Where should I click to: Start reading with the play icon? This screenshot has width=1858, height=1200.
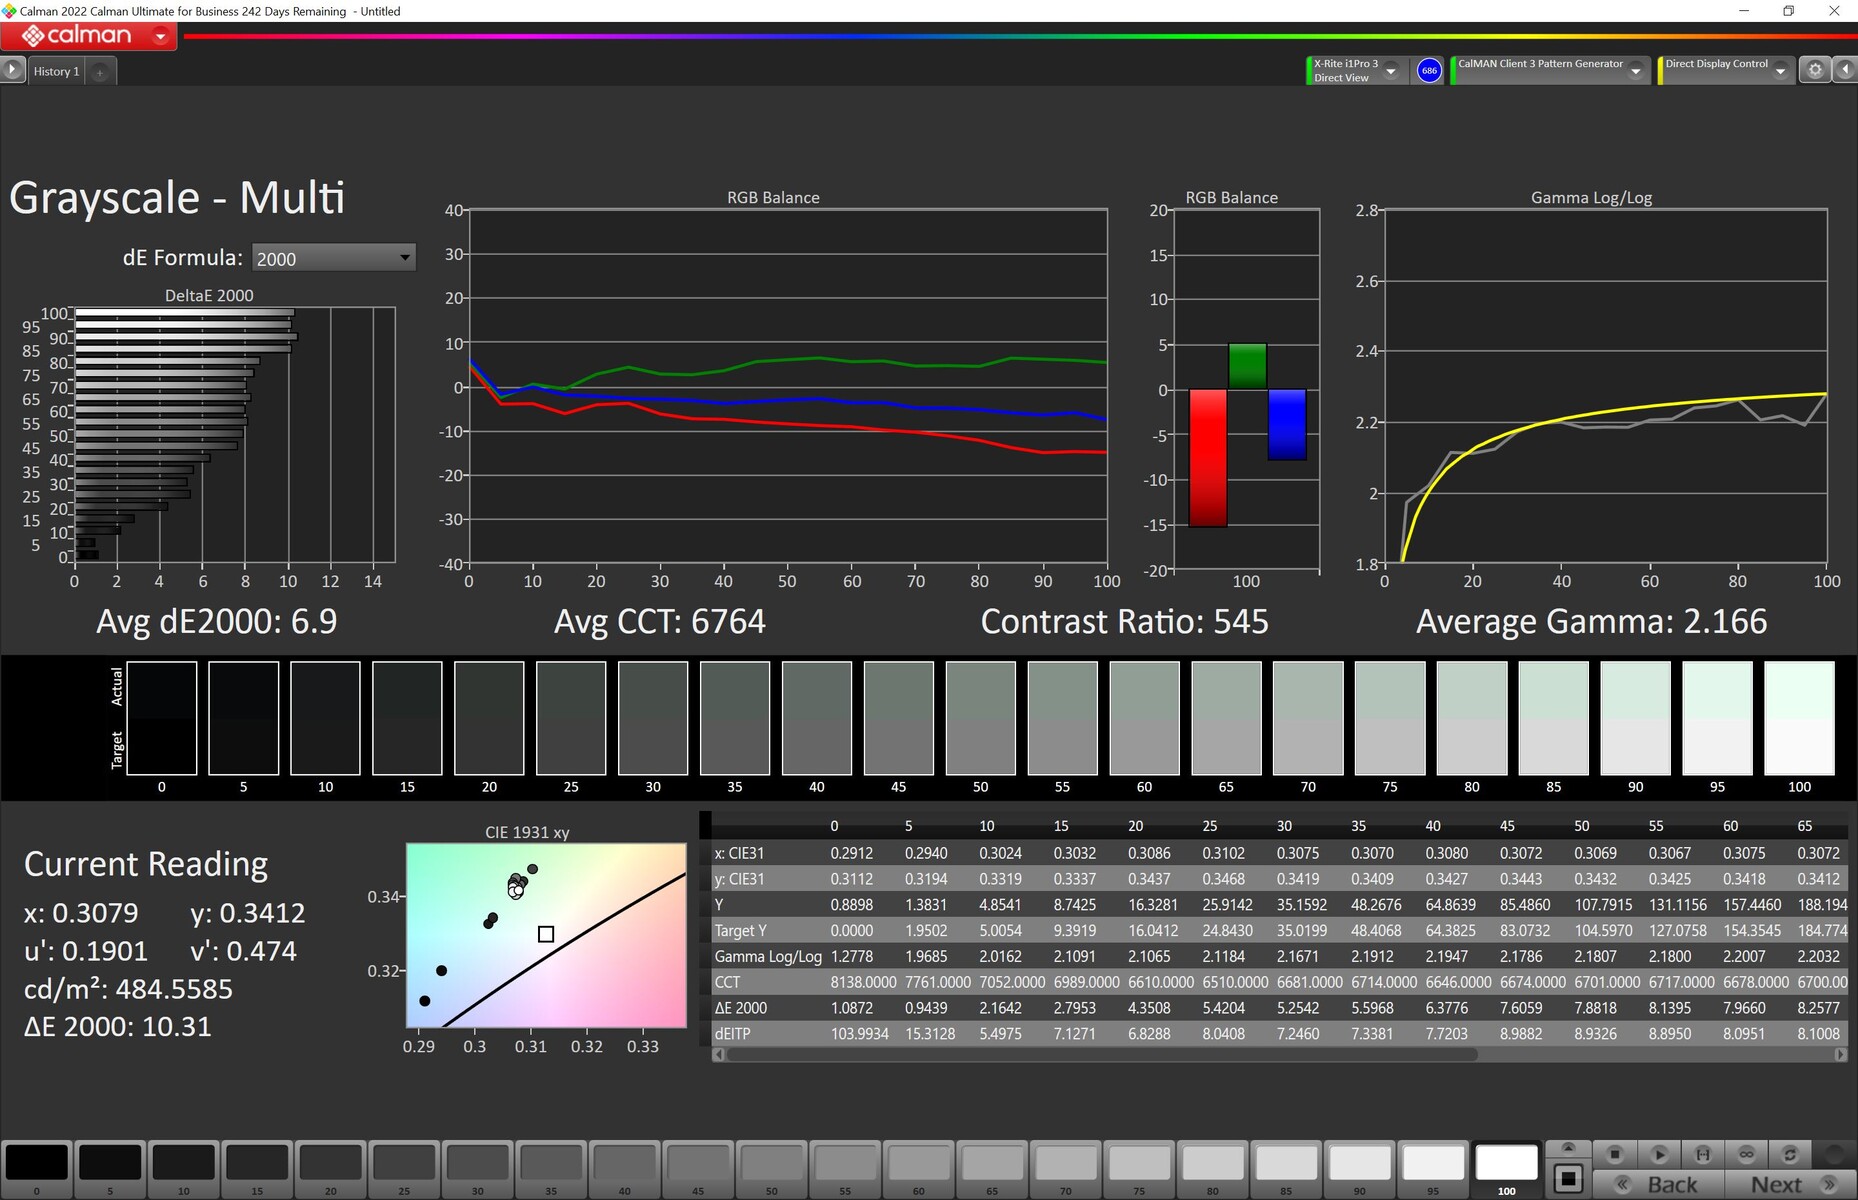pyautogui.click(x=1659, y=1154)
